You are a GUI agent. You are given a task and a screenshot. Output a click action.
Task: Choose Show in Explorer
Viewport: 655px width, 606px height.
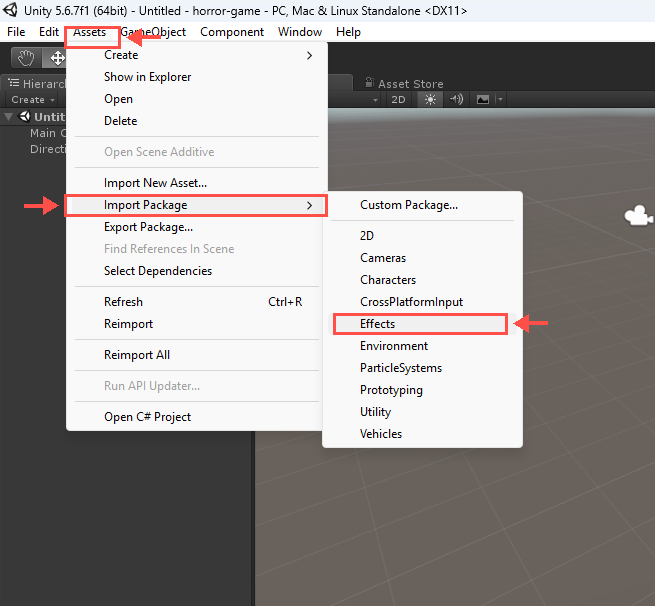pyautogui.click(x=197, y=77)
